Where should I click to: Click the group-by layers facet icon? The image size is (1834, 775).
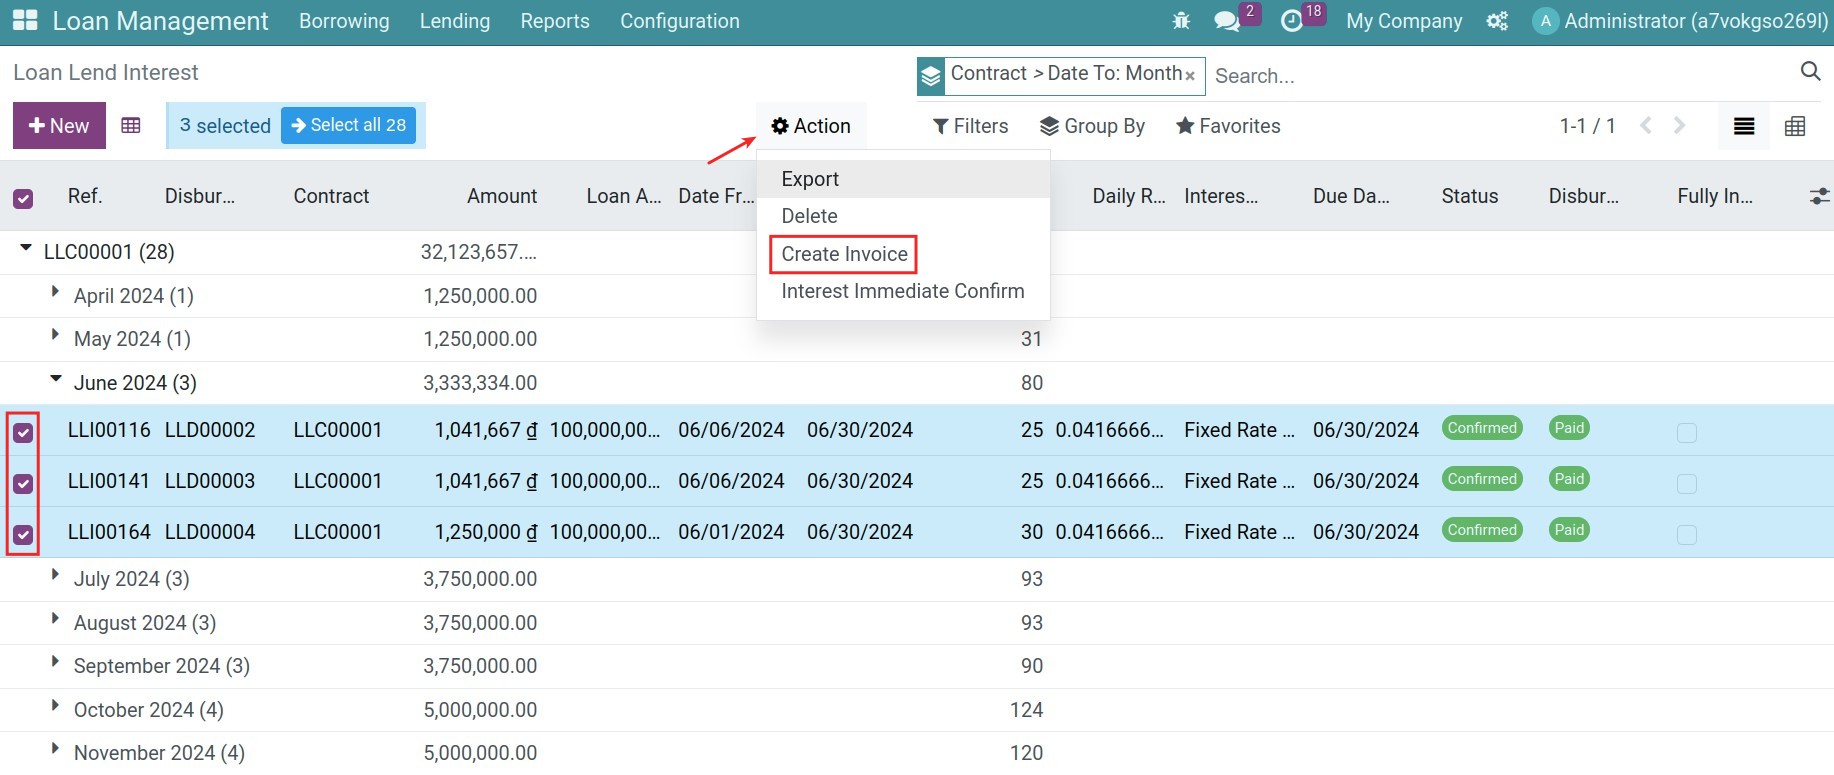pos(931,77)
